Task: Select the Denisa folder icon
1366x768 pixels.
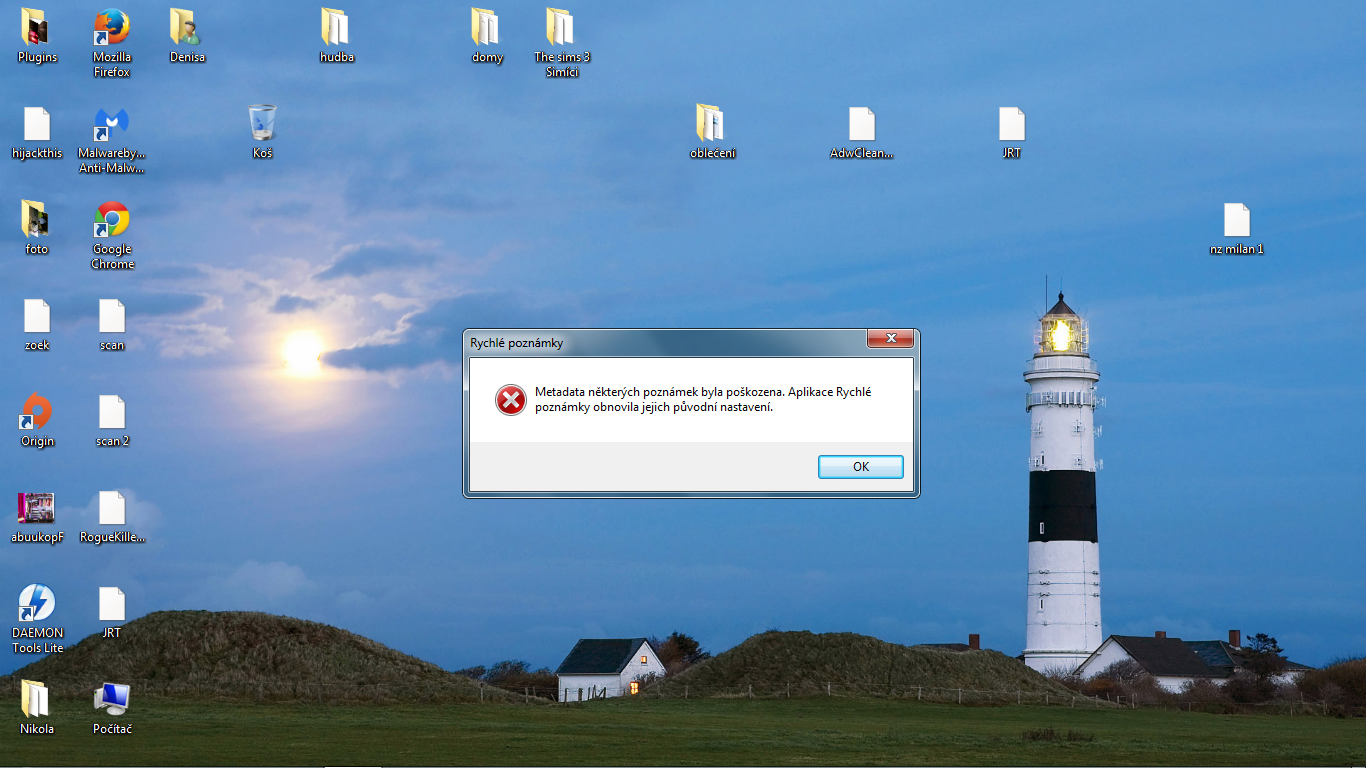Action: coord(187,27)
